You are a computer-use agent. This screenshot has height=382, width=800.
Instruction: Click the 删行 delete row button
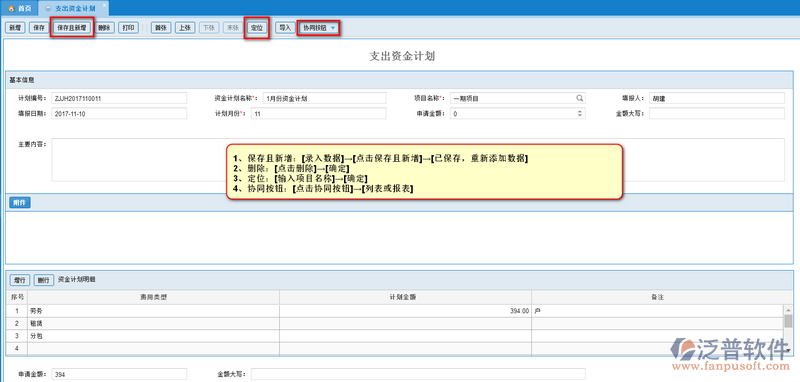pyautogui.click(x=43, y=280)
